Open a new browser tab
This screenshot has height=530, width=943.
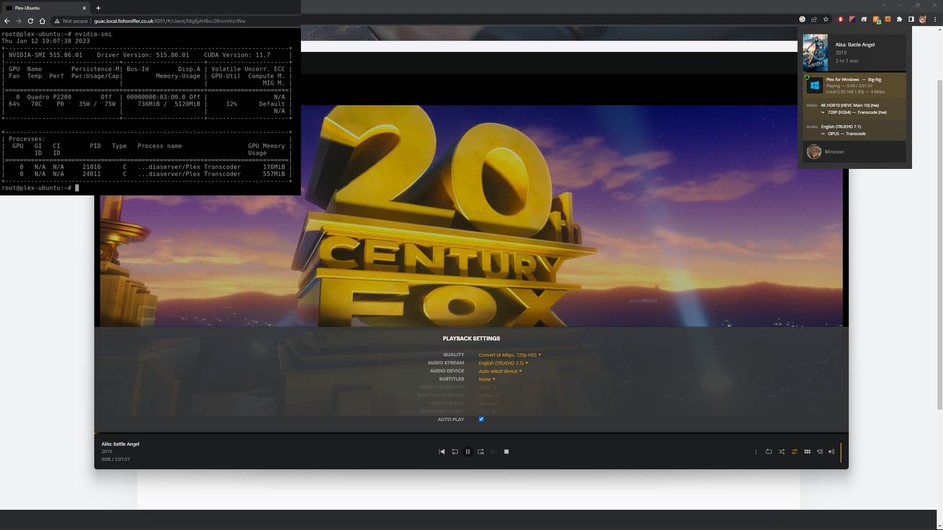pyautogui.click(x=98, y=8)
